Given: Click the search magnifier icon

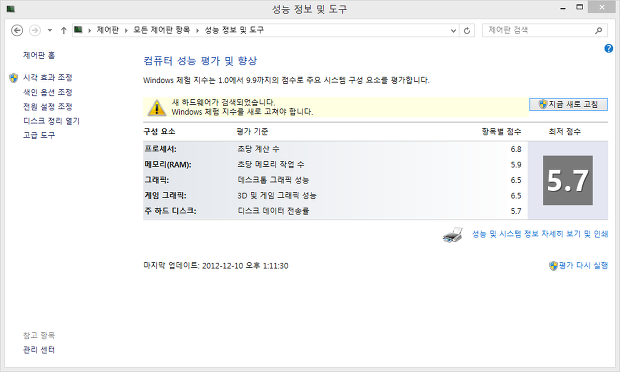Looking at the screenshot, I should click(x=599, y=30).
